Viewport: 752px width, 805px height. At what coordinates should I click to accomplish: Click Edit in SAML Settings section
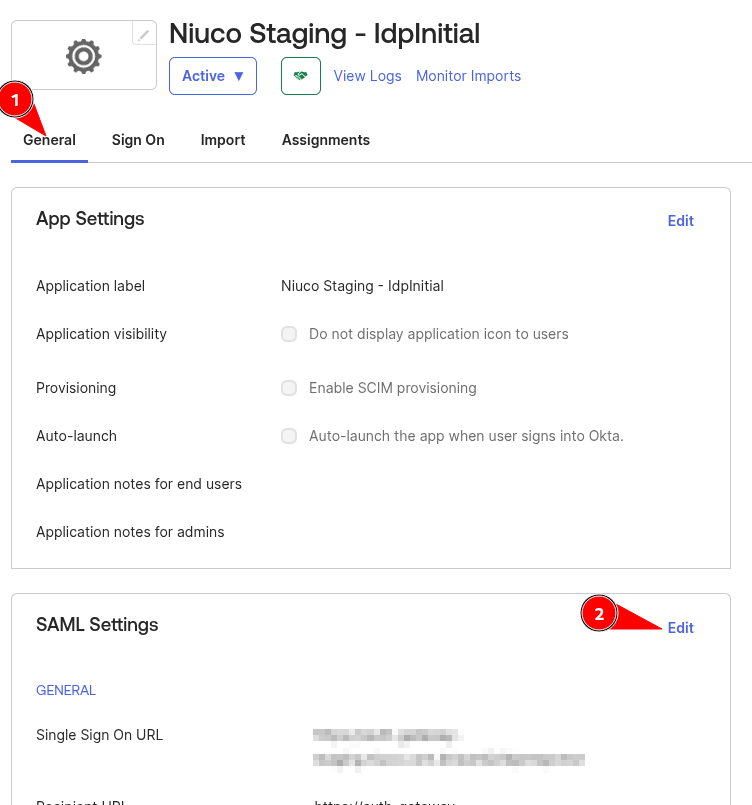pyautogui.click(x=681, y=628)
